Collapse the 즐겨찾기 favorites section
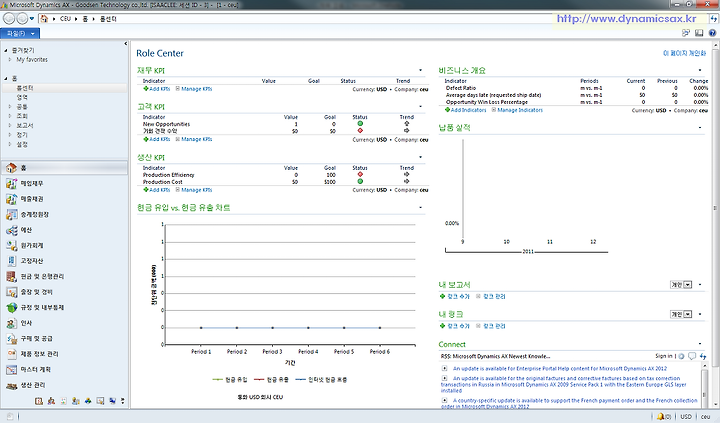This screenshot has height=423, width=720. (x=6, y=51)
